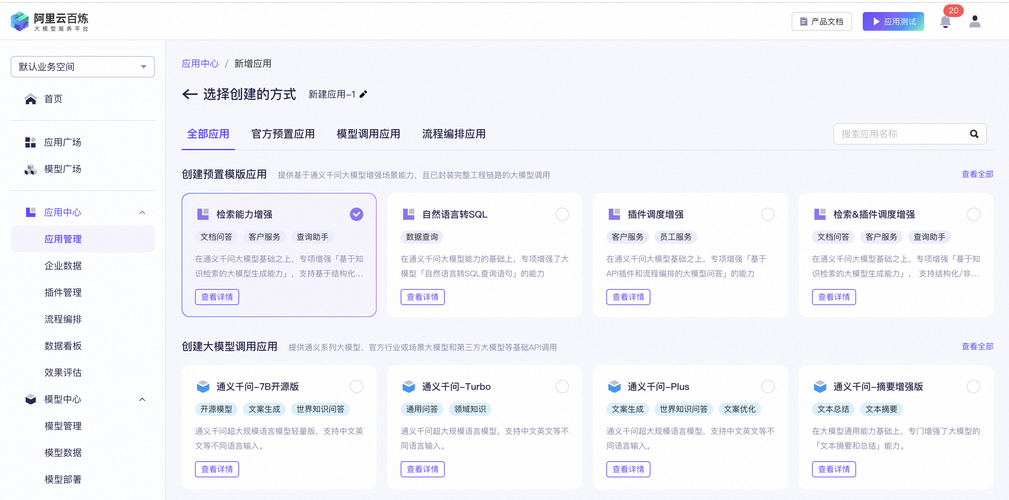Click the 应用测试 button

click(x=893, y=21)
